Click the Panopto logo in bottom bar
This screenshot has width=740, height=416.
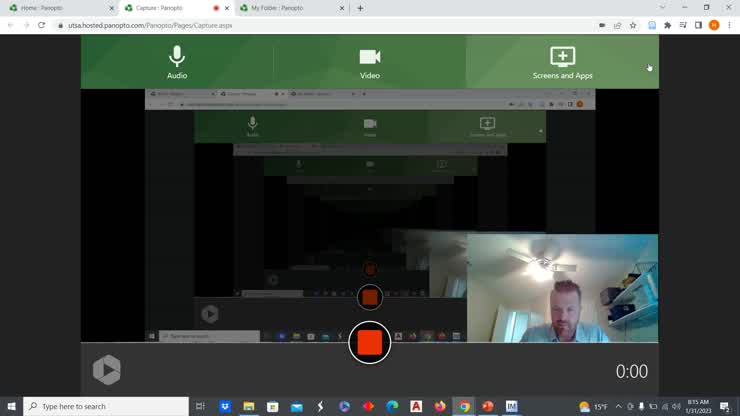tap(107, 370)
